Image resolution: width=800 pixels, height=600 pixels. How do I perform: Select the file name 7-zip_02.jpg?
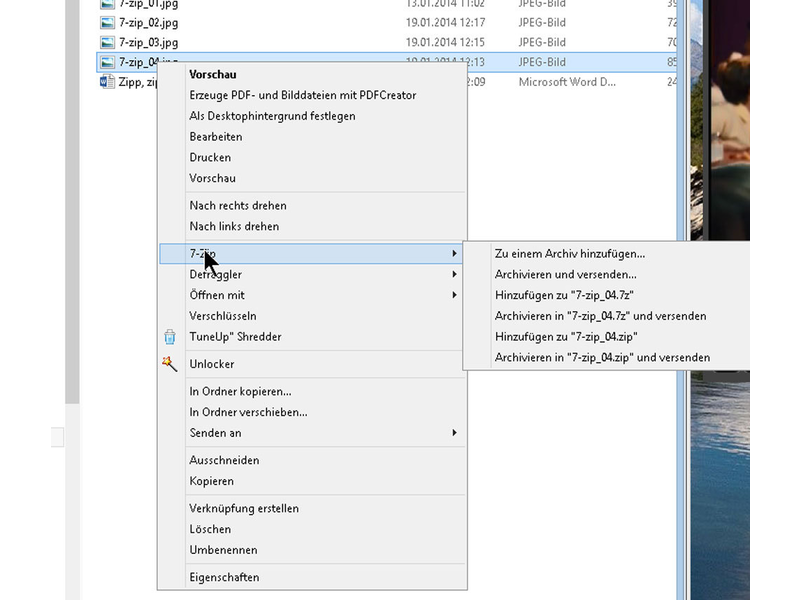coord(148,22)
